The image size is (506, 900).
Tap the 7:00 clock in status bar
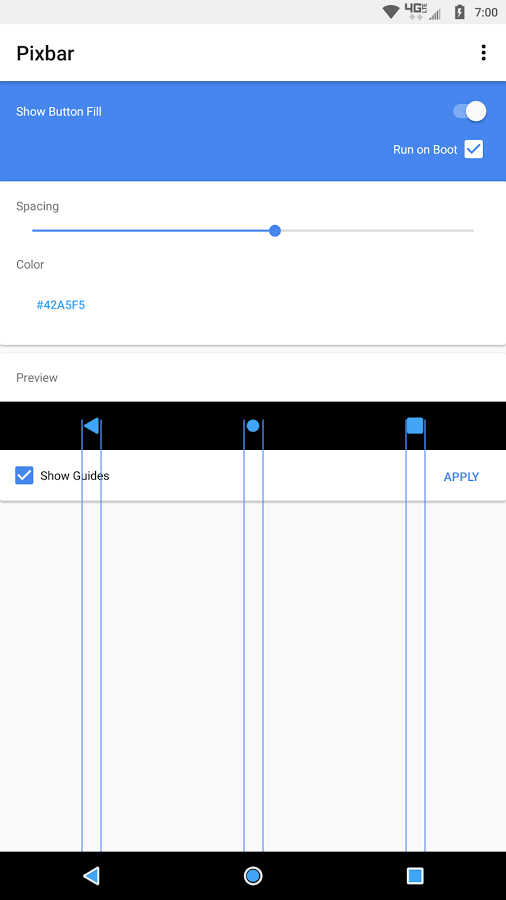[486, 12]
